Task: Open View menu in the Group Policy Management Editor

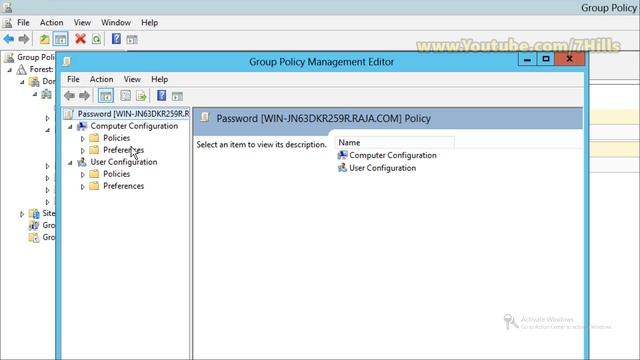Action: tap(132, 79)
